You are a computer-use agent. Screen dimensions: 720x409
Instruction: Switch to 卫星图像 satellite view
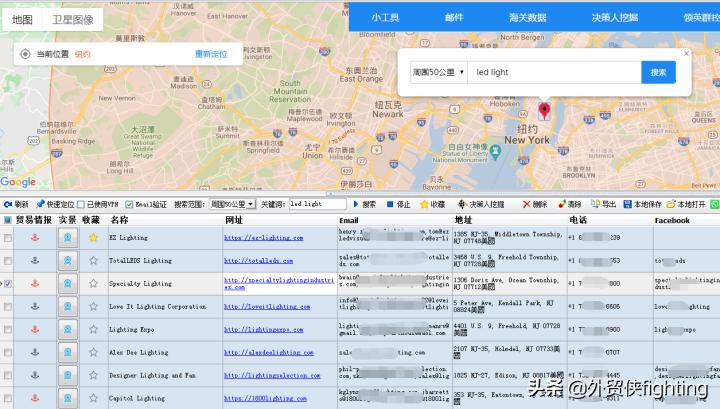(73, 19)
